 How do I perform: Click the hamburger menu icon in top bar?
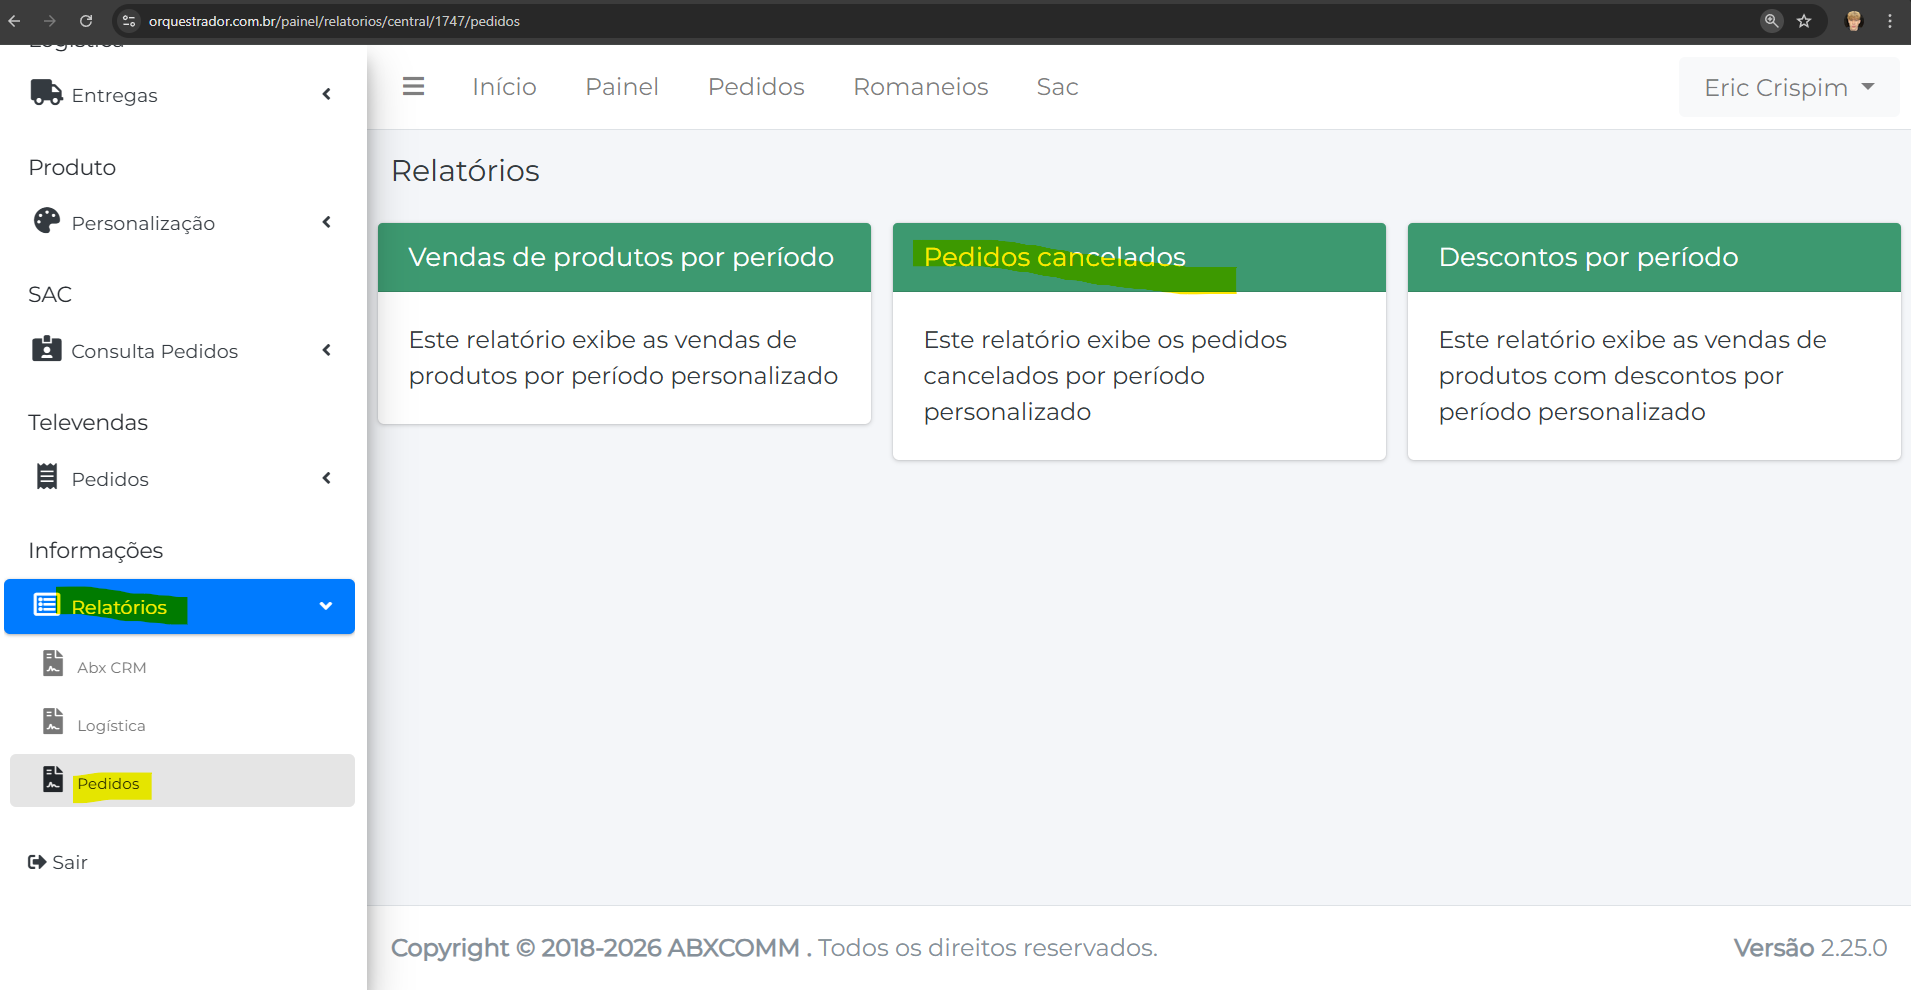pyautogui.click(x=413, y=87)
